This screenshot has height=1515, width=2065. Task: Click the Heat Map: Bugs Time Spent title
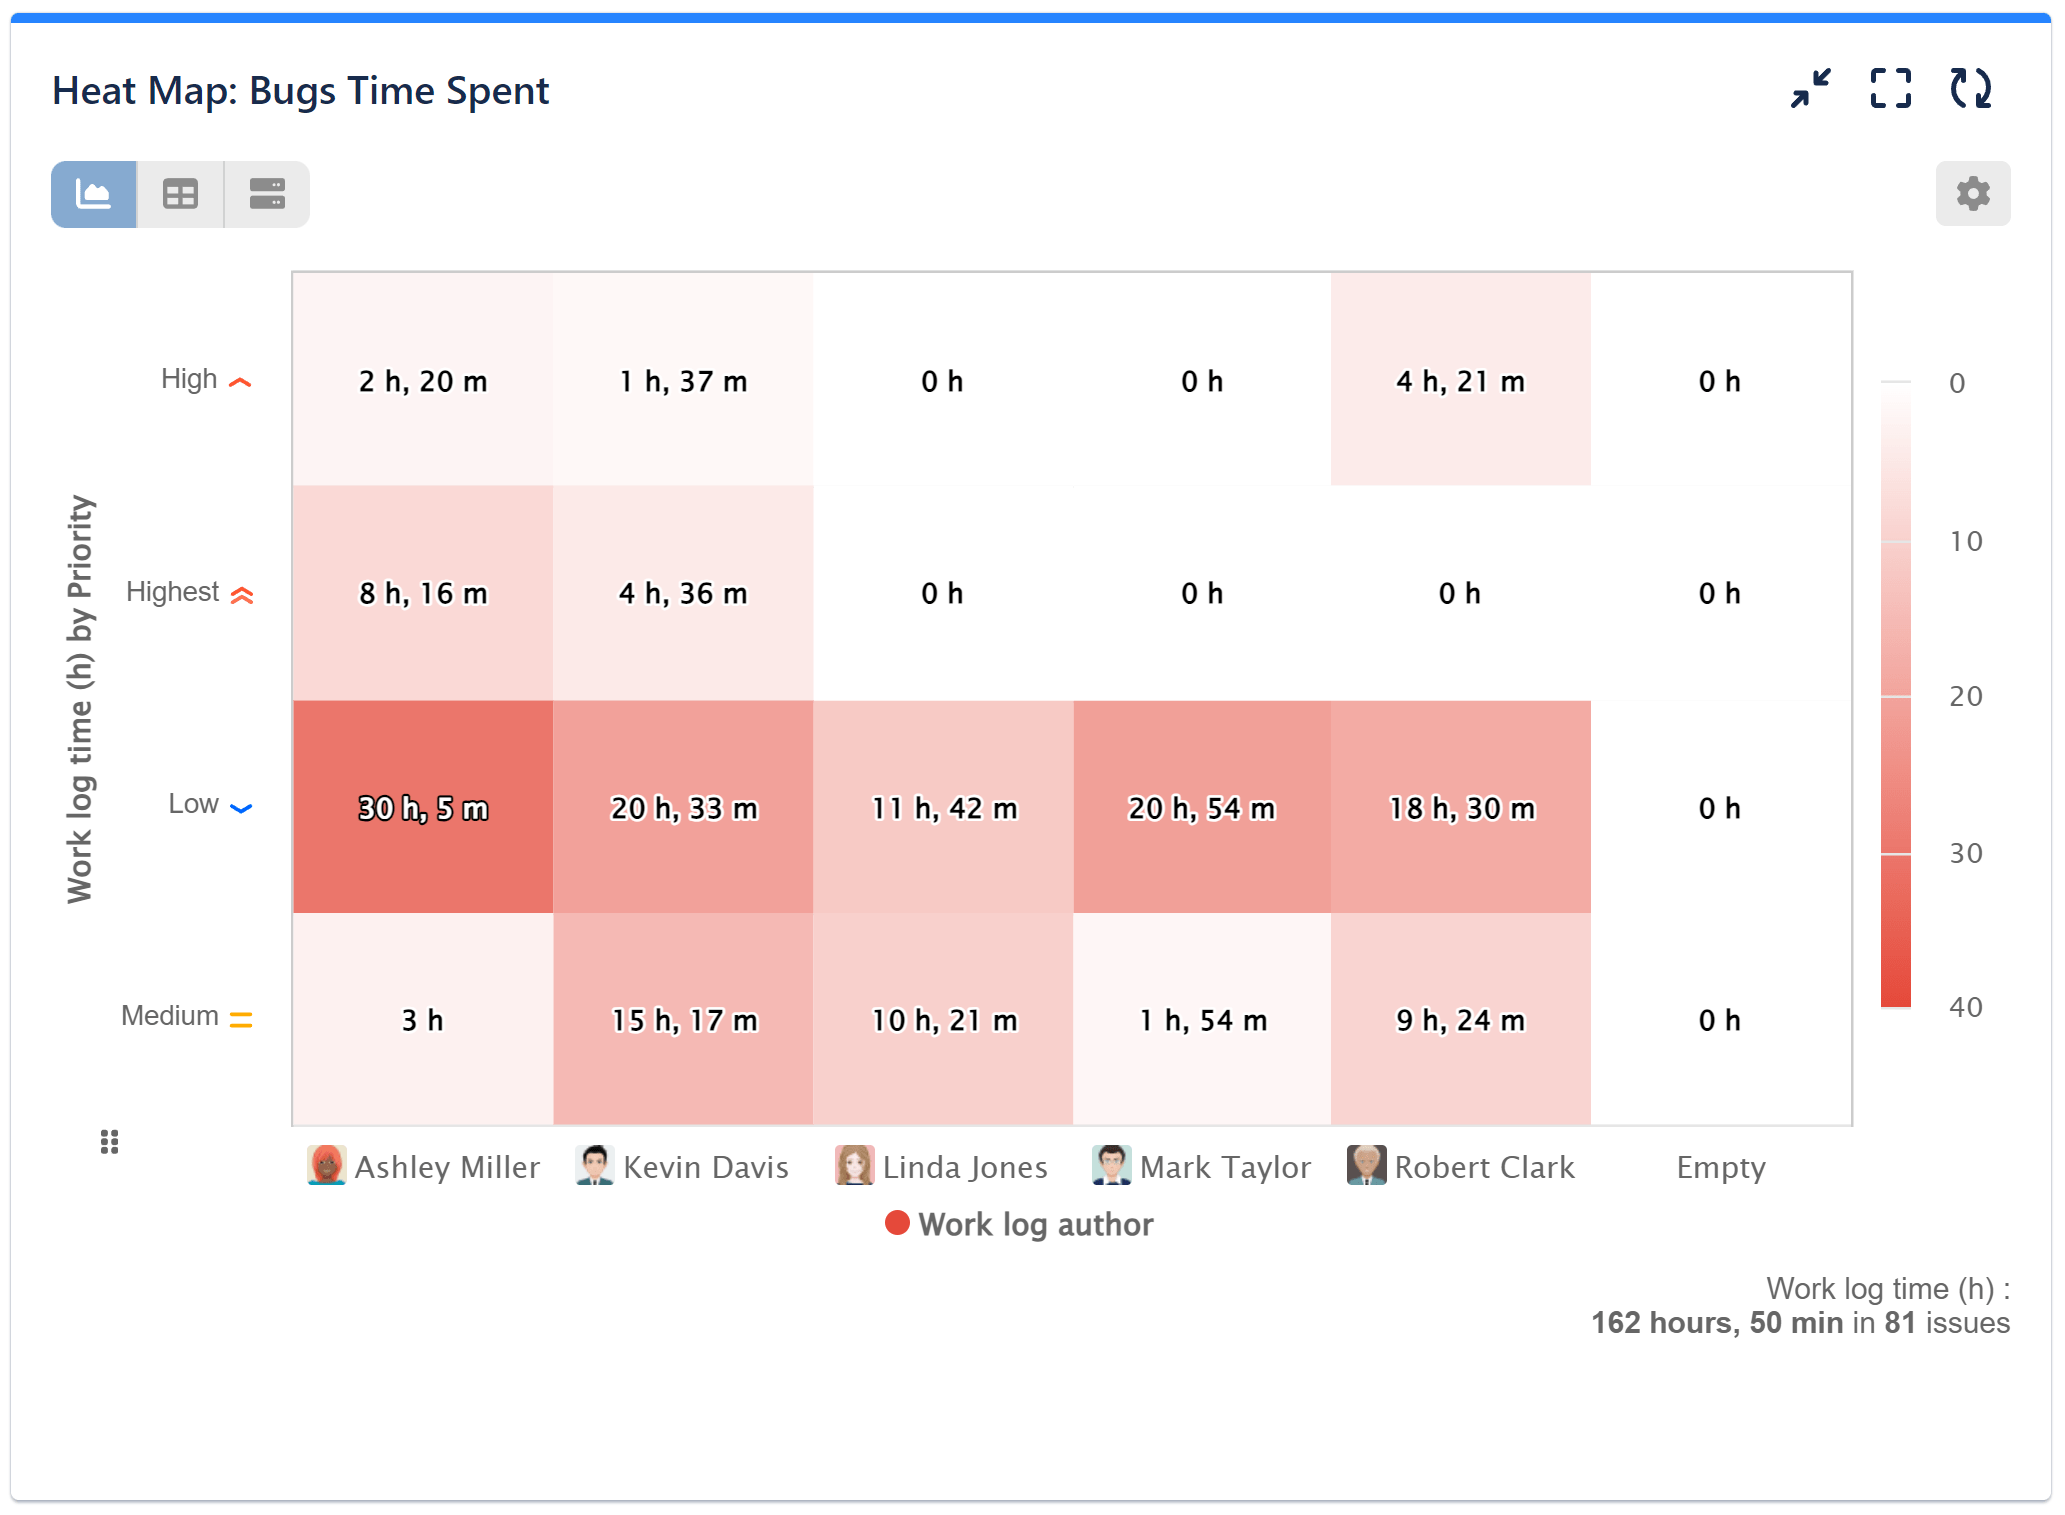pos(301,91)
